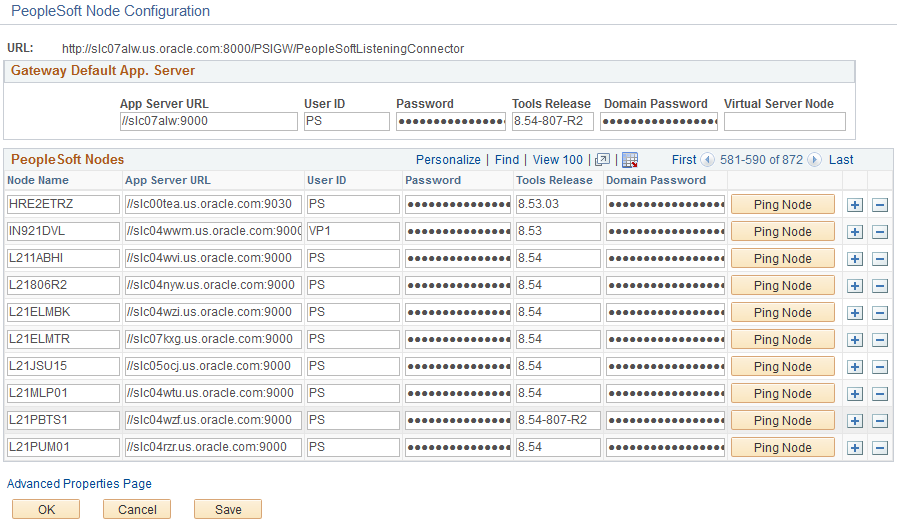
Task: Edit Domain Password field for L211ABHI
Action: coord(665,258)
